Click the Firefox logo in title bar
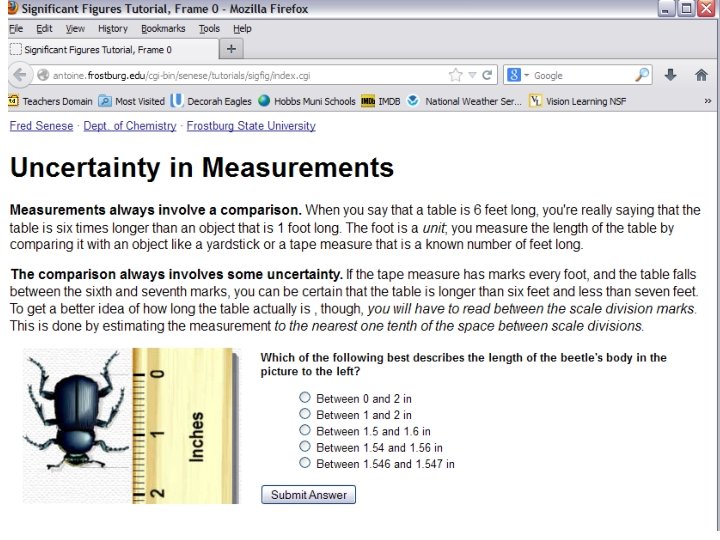 [13, 8]
